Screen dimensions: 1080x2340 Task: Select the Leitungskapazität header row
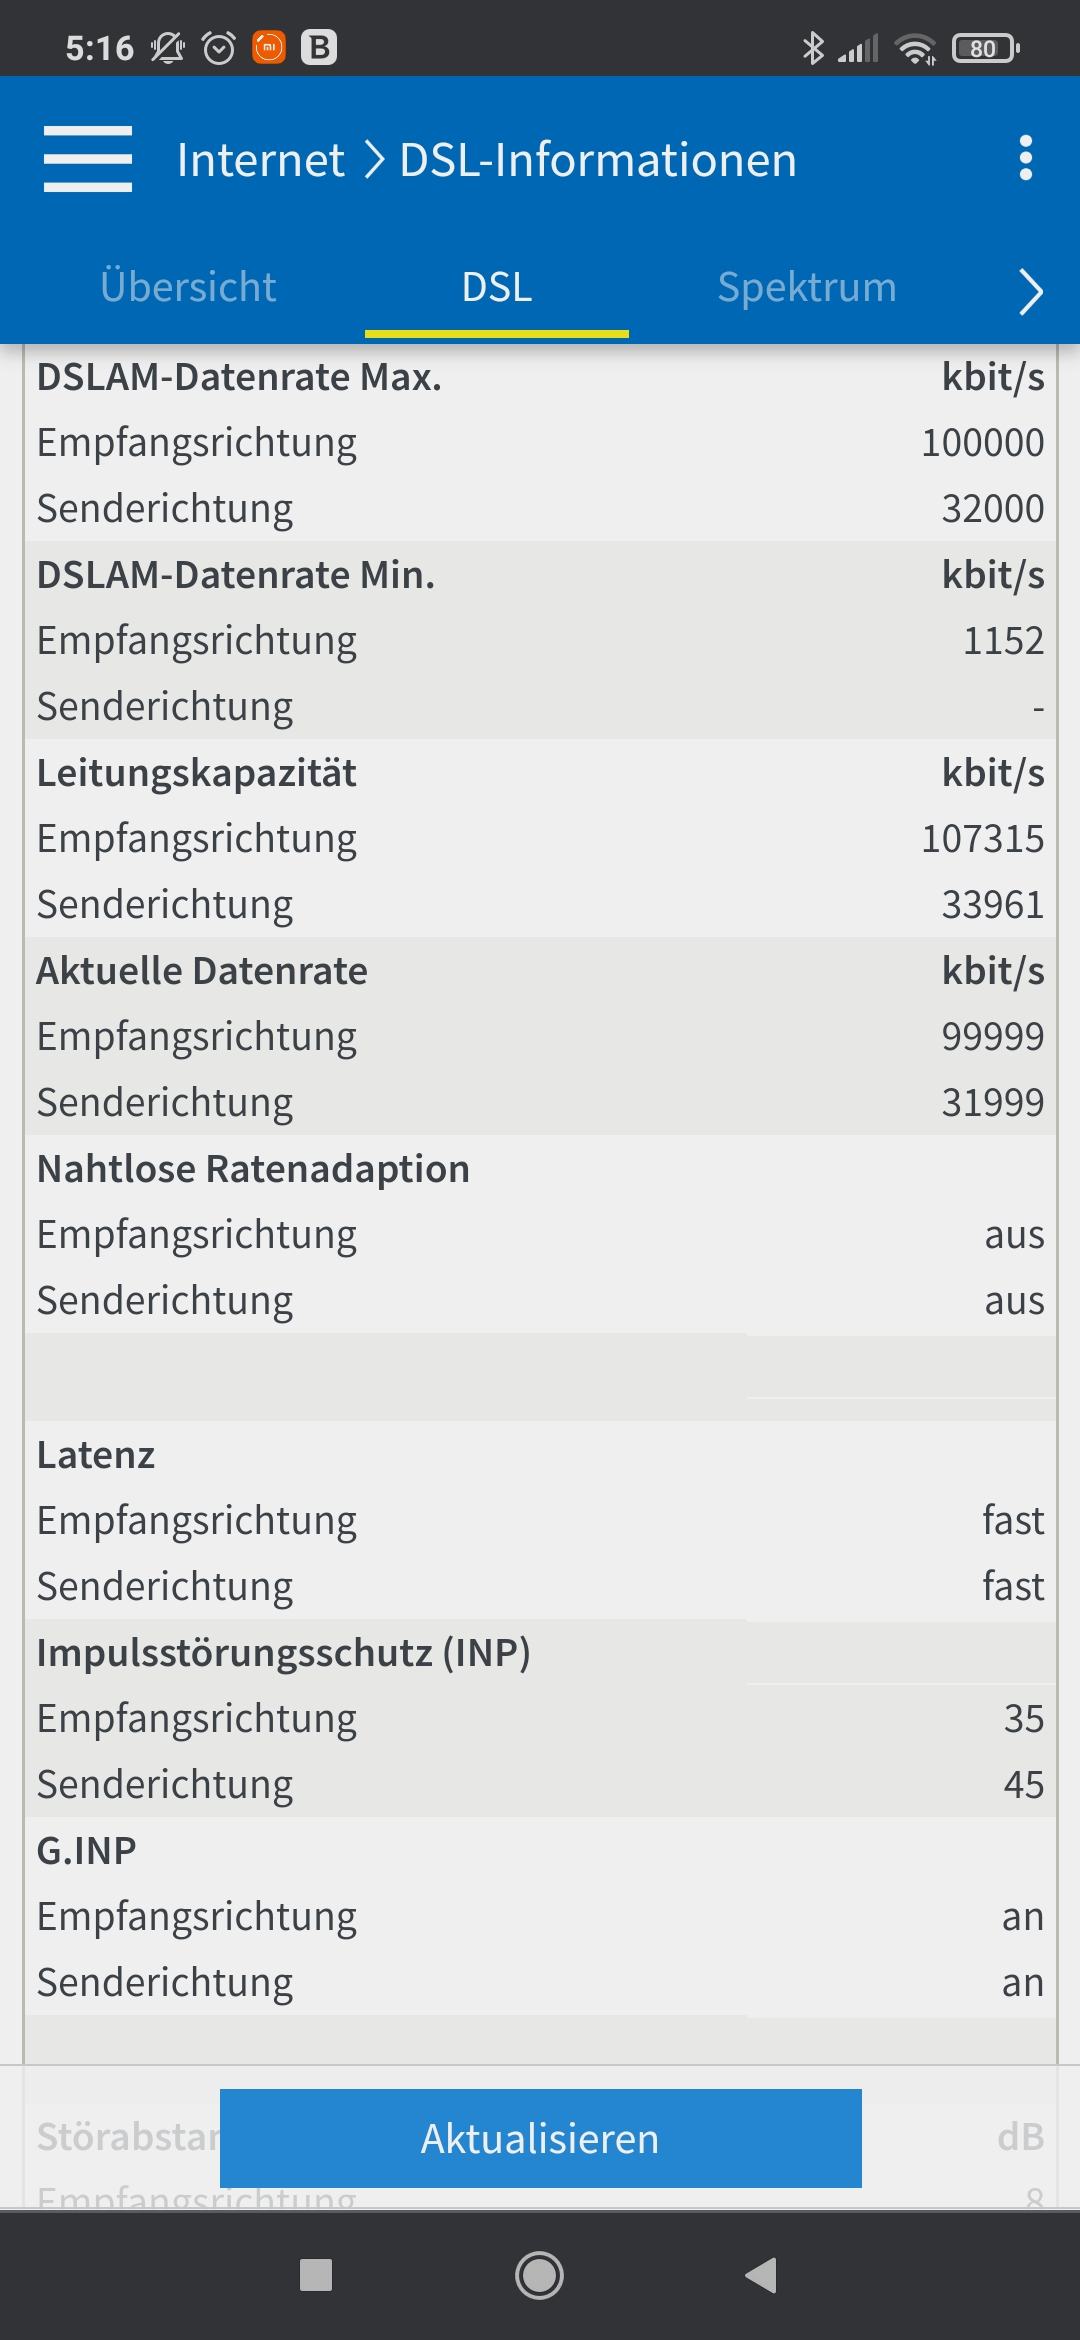pyautogui.click(x=541, y=773)
